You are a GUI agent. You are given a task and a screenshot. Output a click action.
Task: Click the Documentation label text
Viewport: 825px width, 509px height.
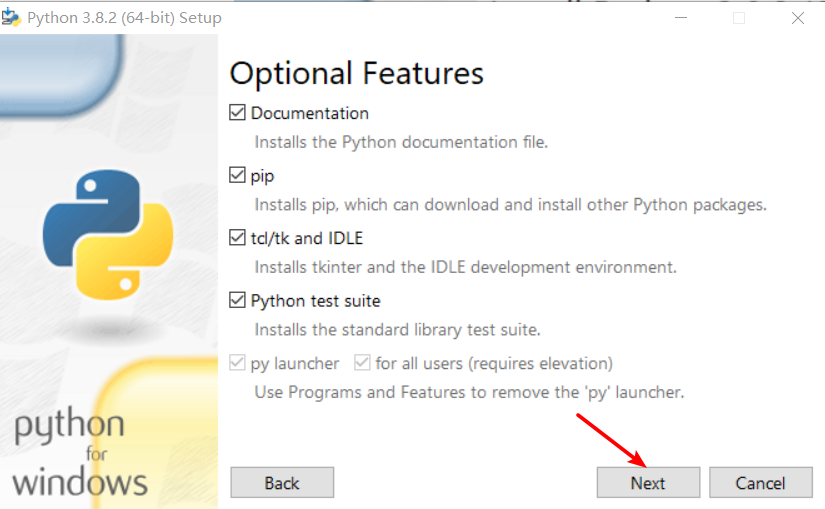[x=309, y=113]
